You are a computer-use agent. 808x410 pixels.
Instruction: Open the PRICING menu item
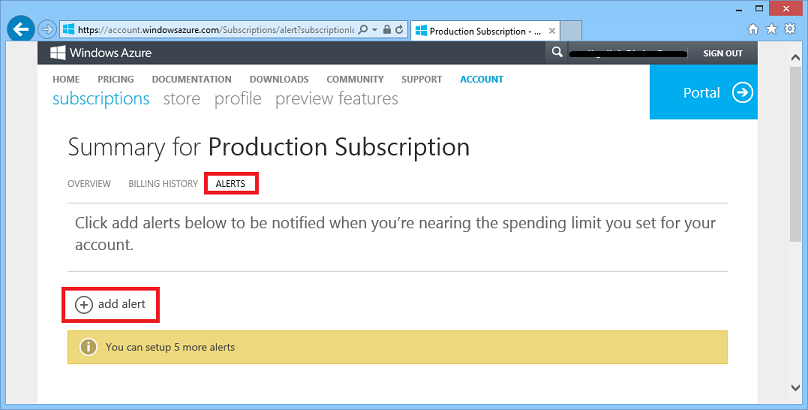click(115, 79)
